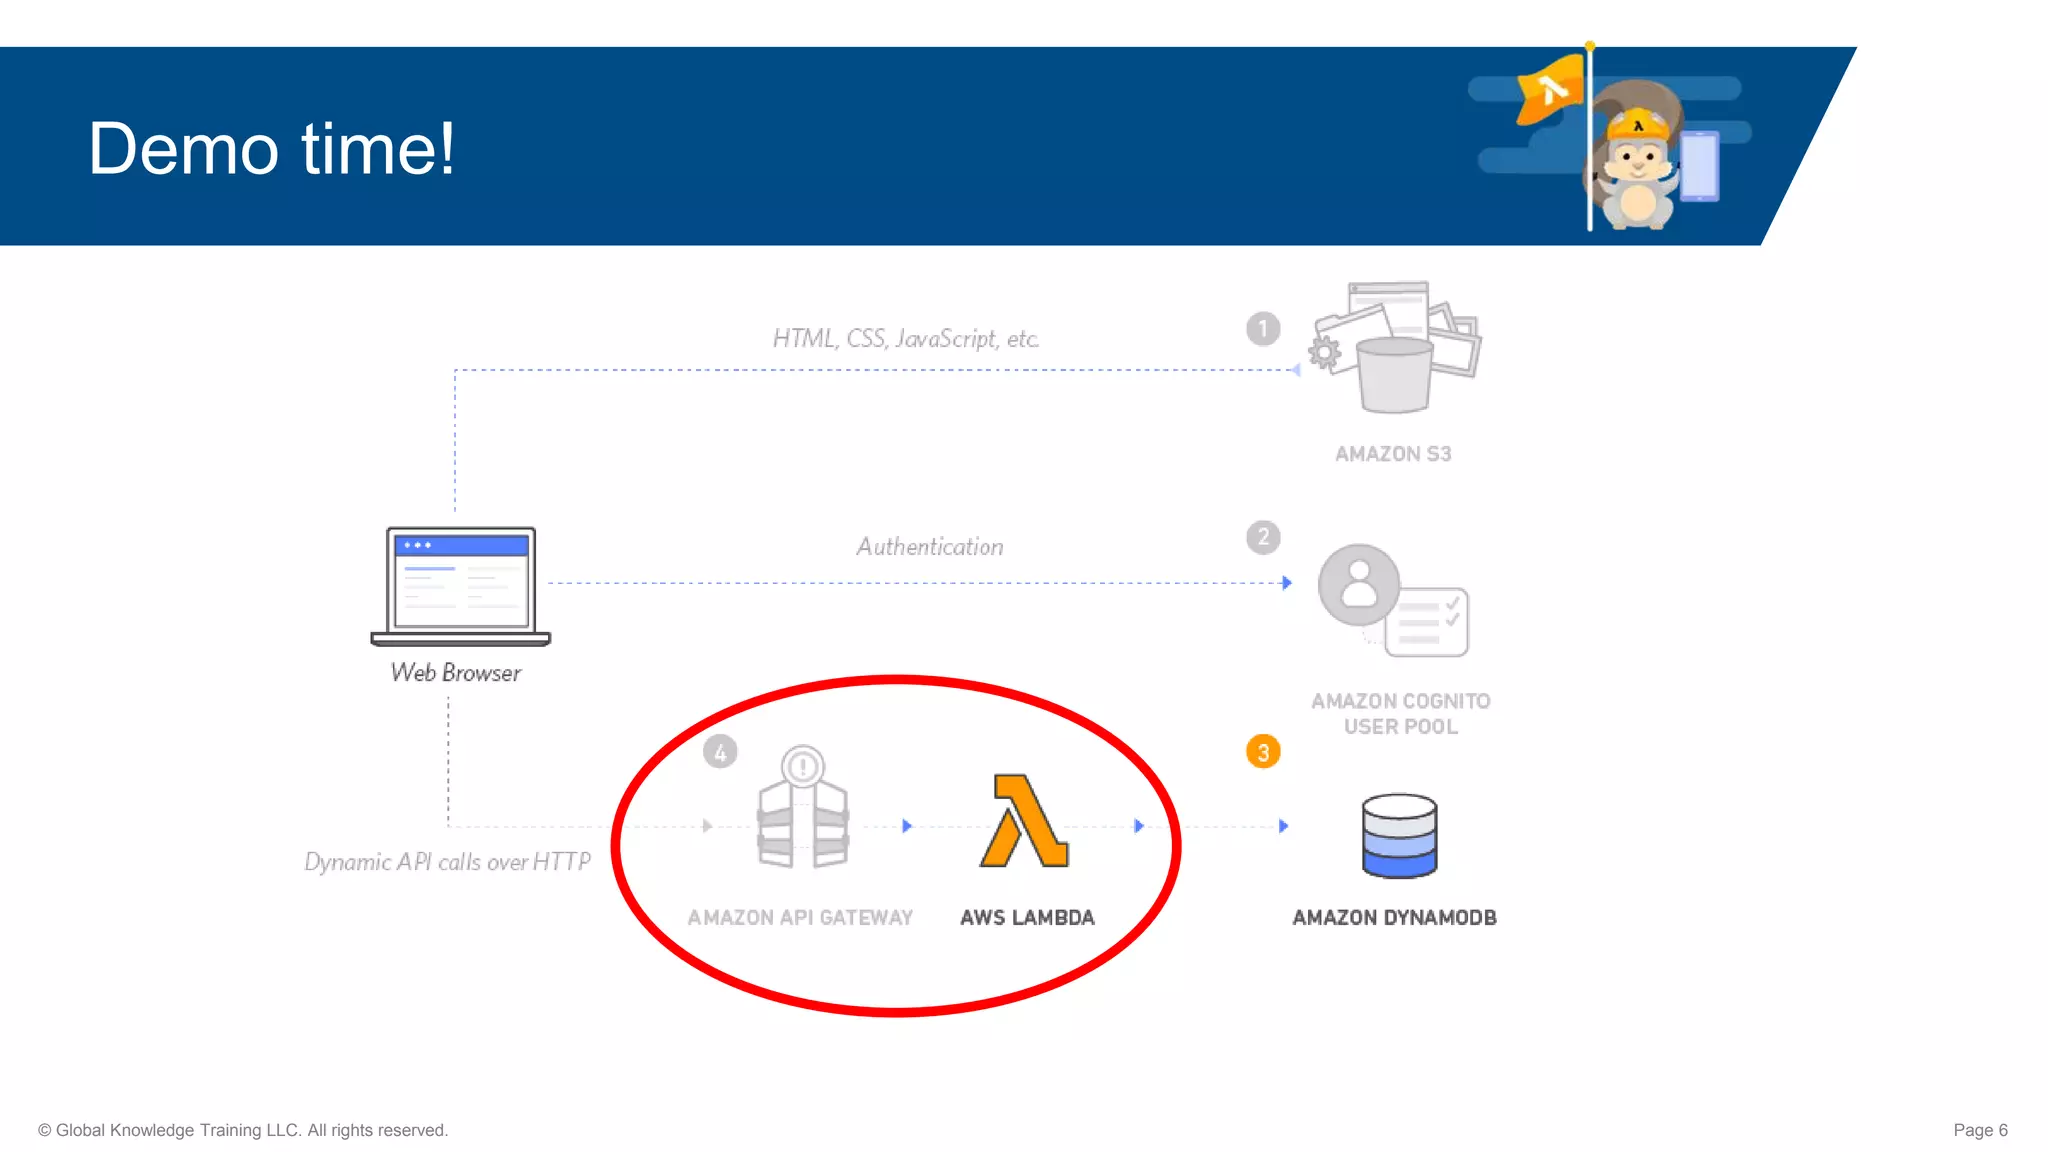Click the orange AWS Lambda icon
Screen dimensions: 2048x1152
1024,821
